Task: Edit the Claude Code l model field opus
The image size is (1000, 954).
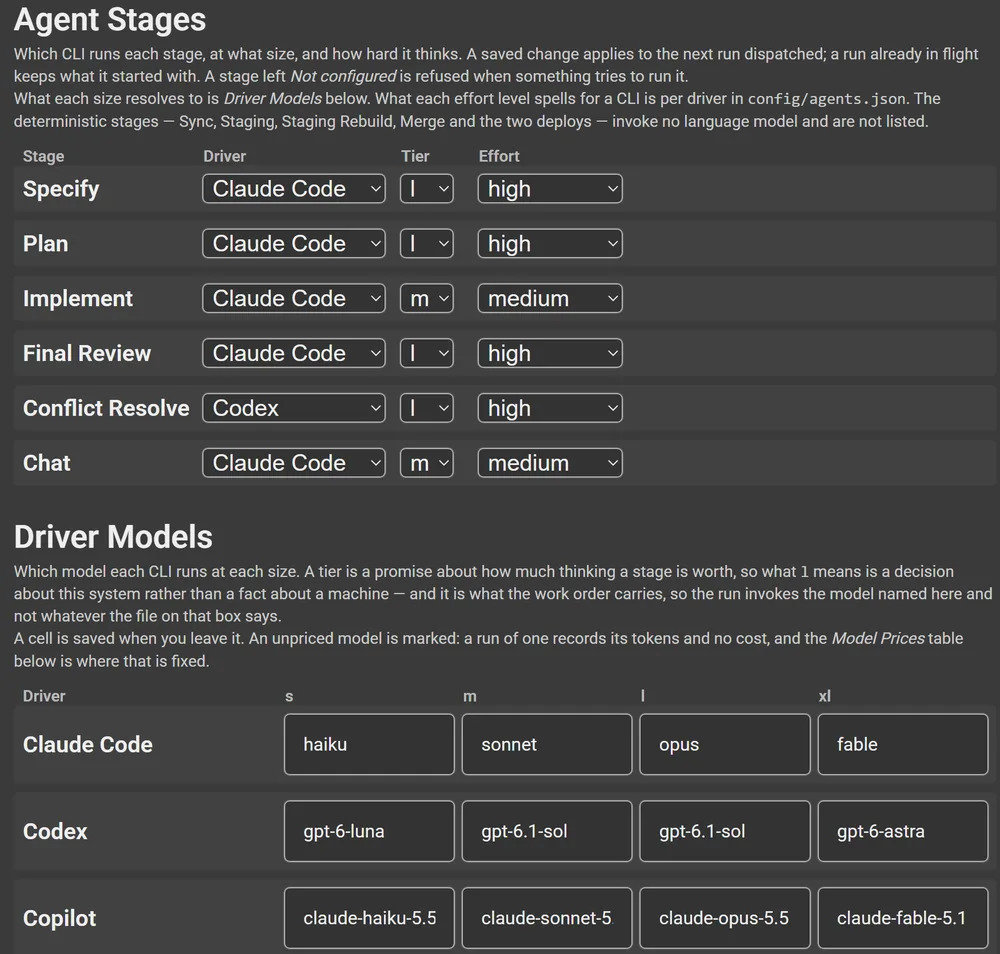Action: [724, 744]
